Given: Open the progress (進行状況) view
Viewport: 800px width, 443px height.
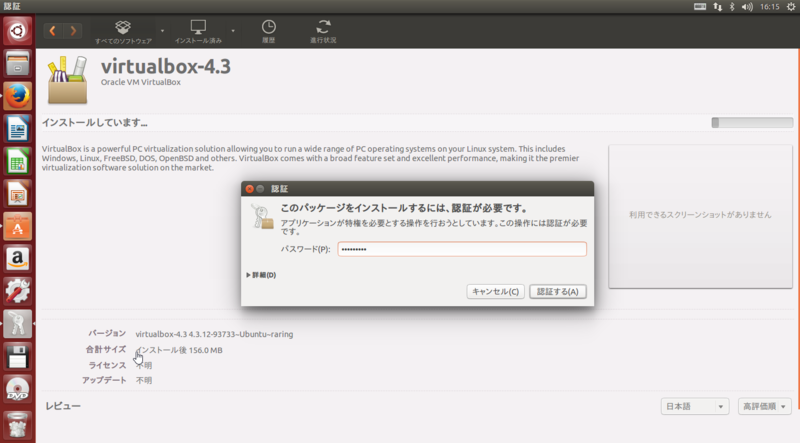Looking at the screenshot, I should (323, 32).
